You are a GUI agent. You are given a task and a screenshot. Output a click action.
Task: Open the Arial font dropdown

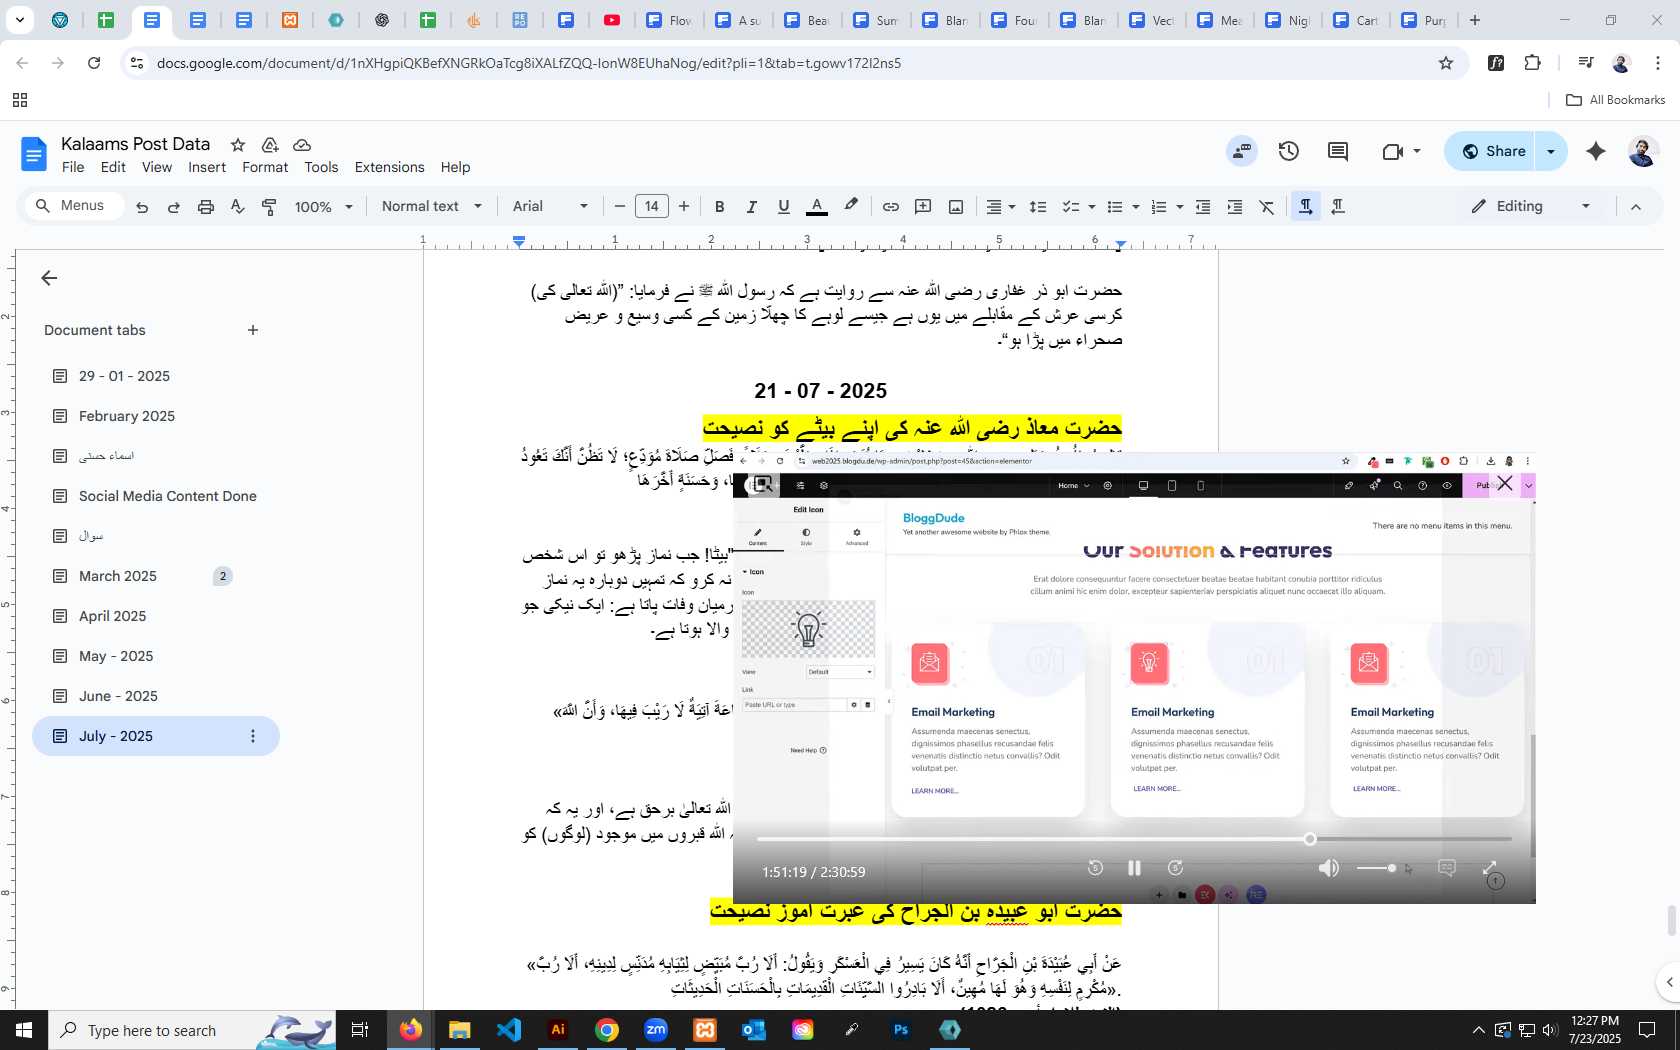(550, 207)
